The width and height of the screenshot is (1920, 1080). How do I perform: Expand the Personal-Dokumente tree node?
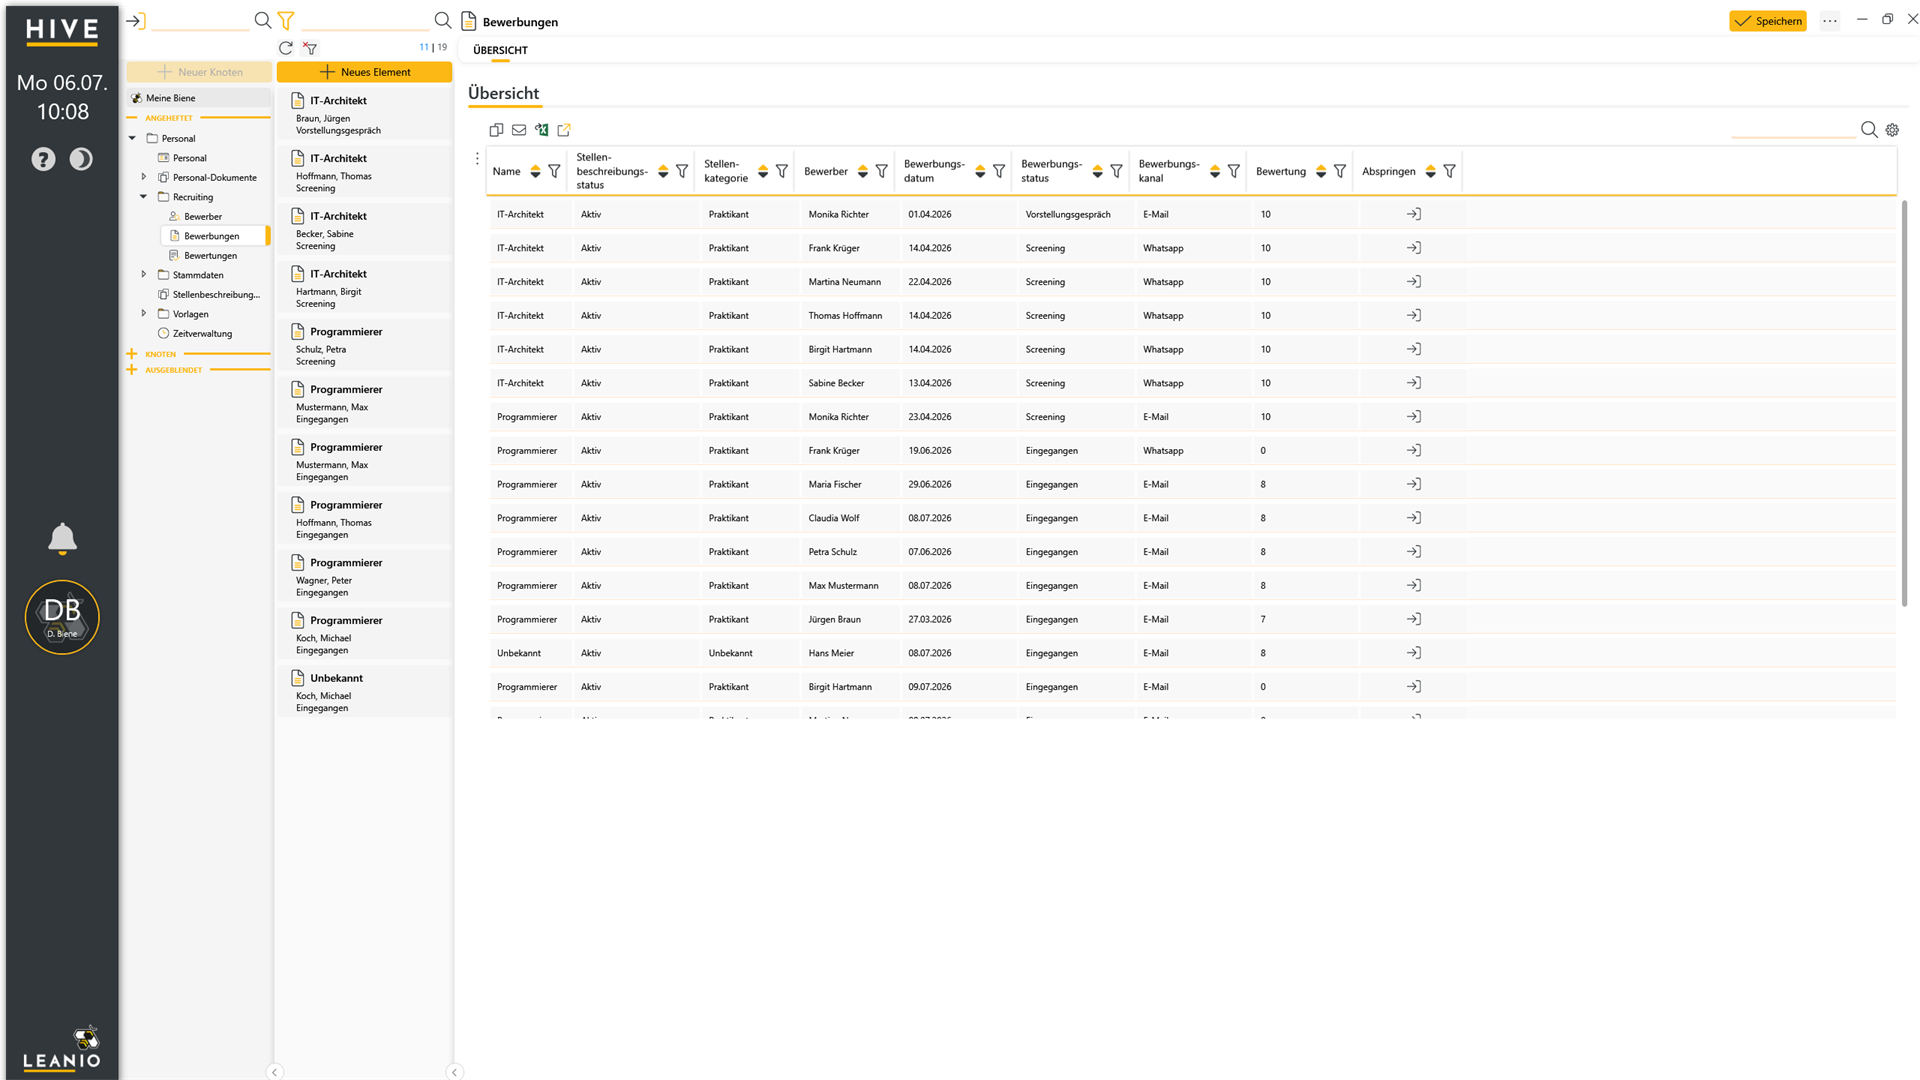tap(144, 177)
